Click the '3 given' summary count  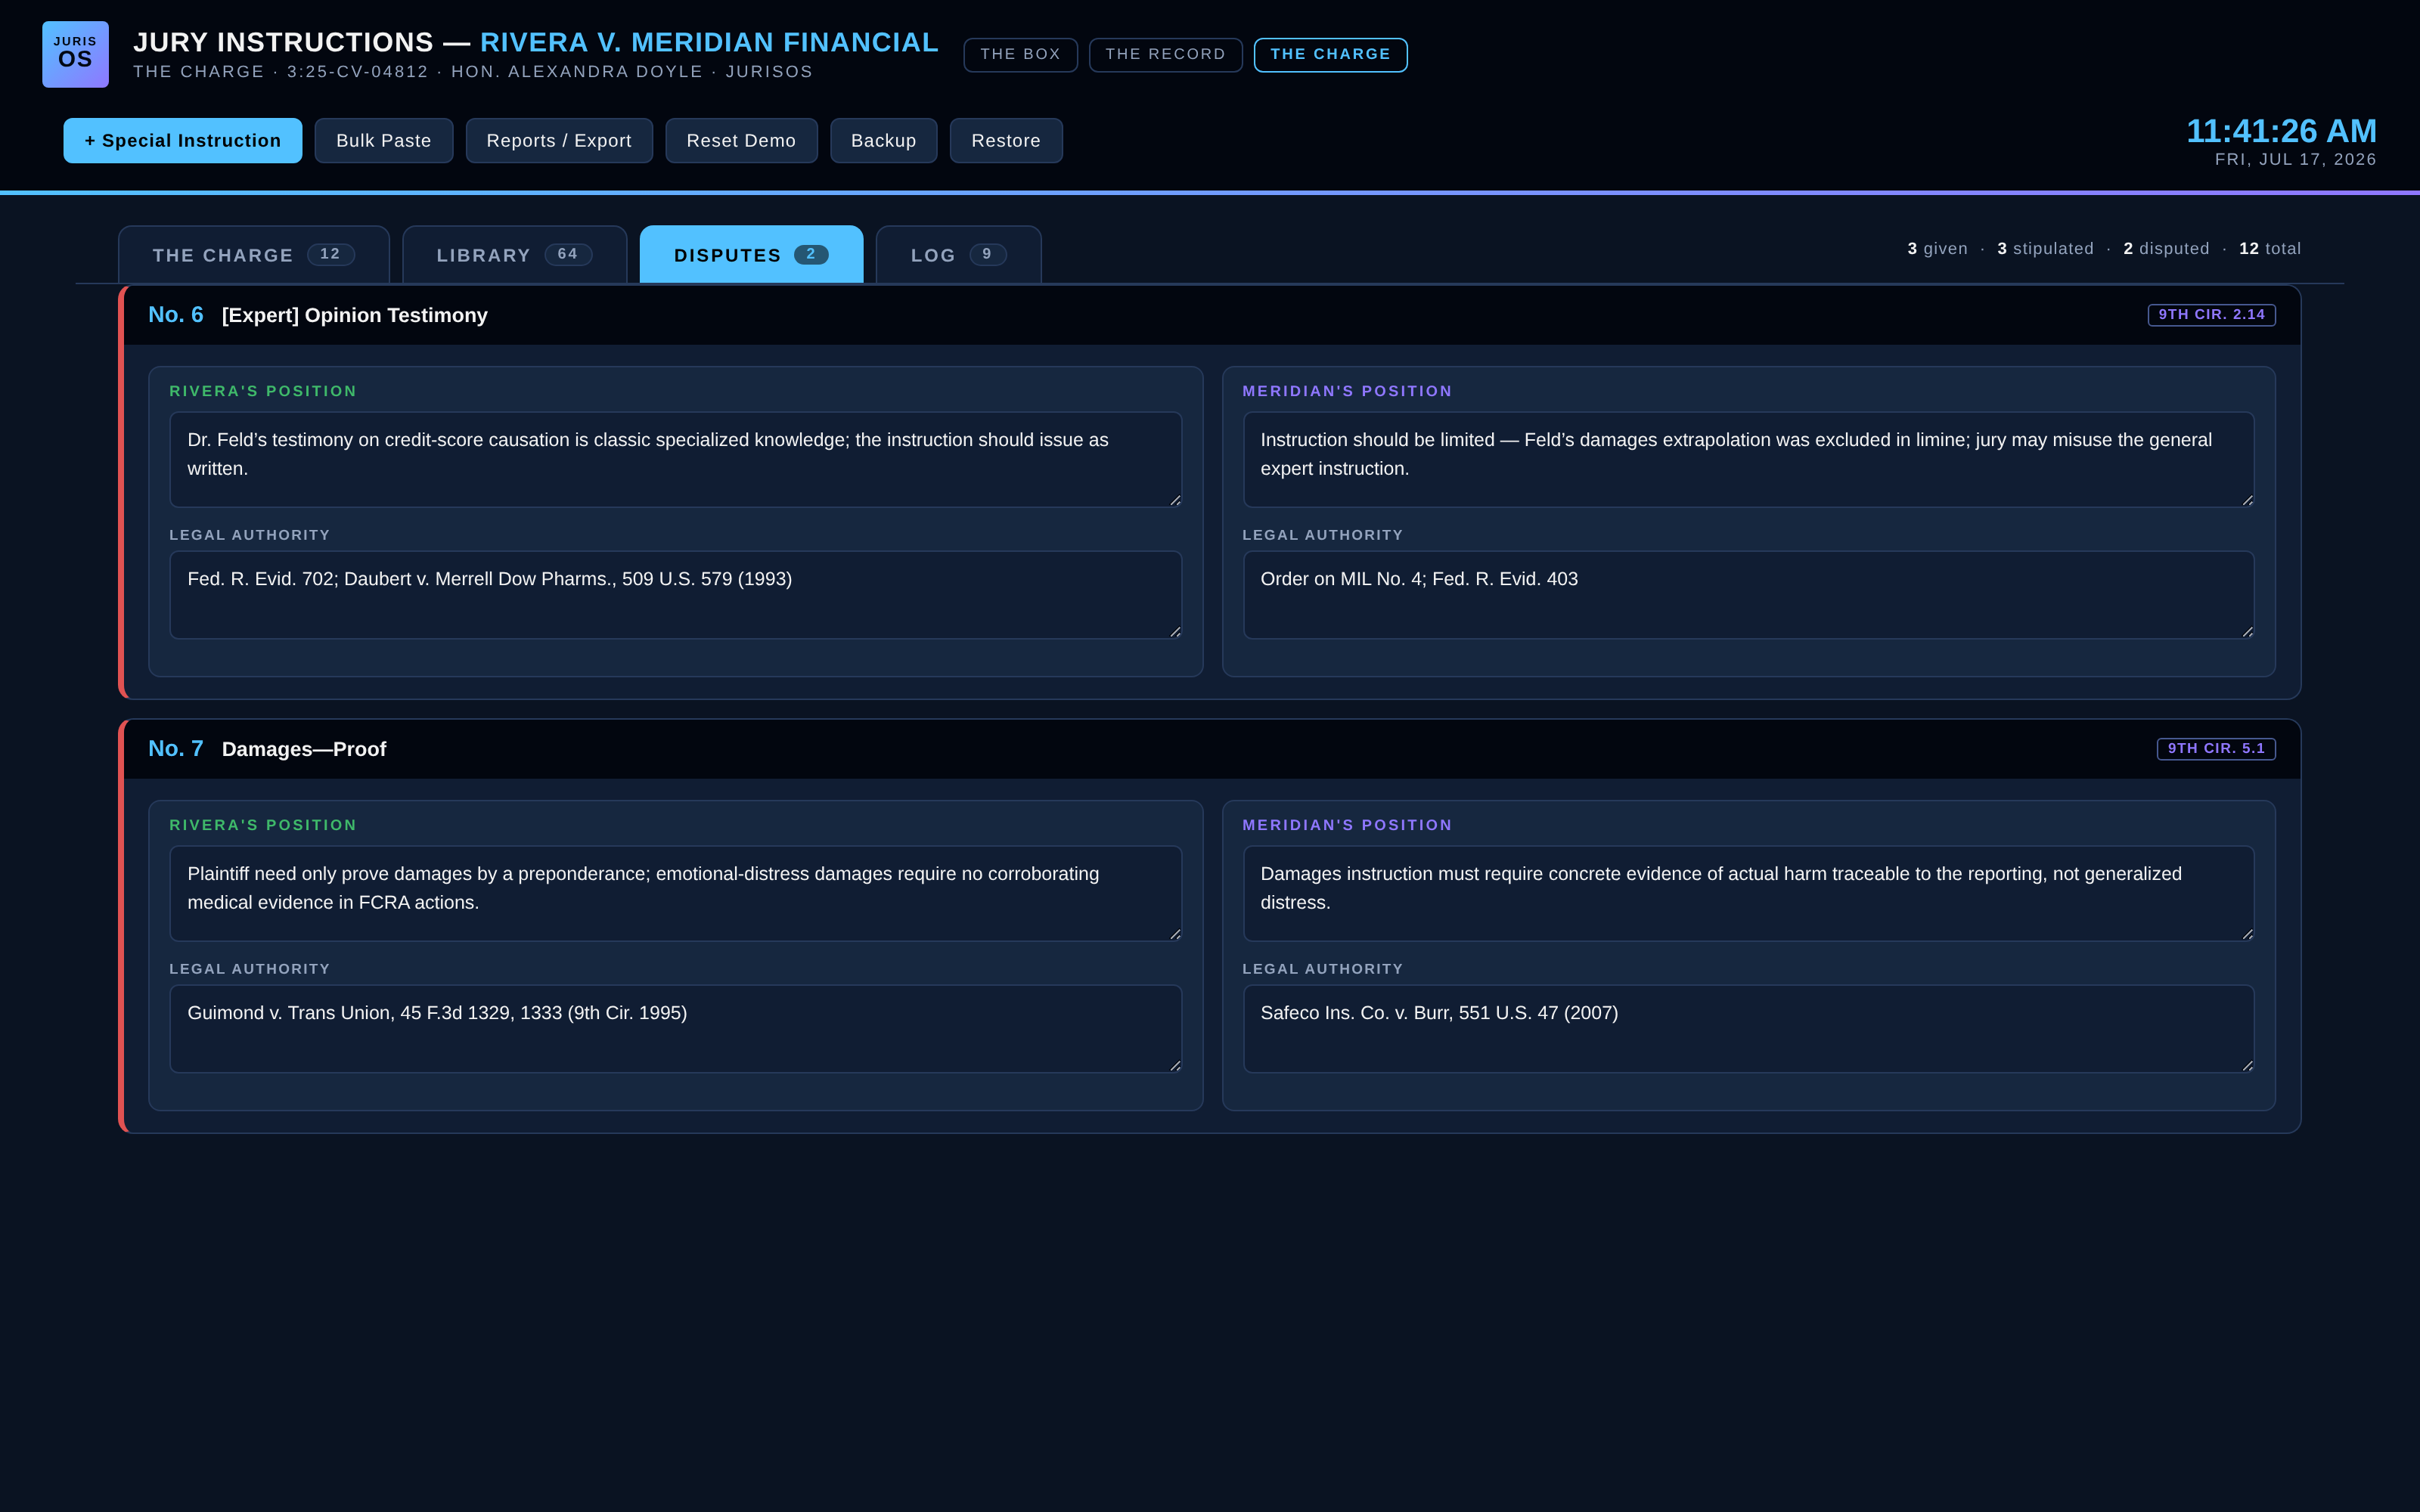[x=1937, y=249]
